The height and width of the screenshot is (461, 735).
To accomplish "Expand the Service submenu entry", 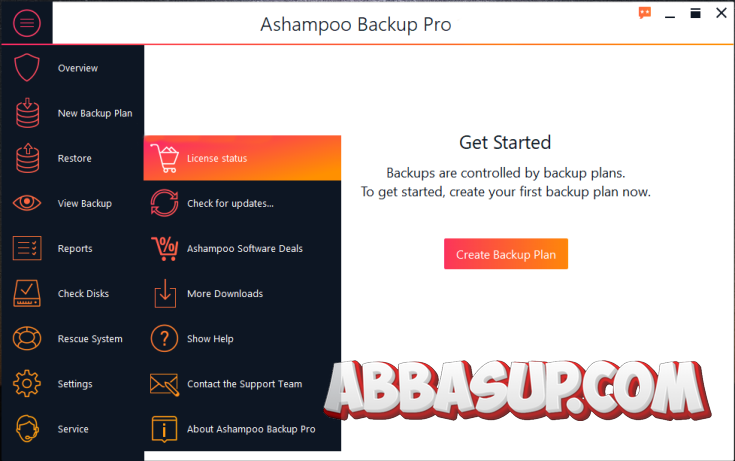I will tap(73, 429).
